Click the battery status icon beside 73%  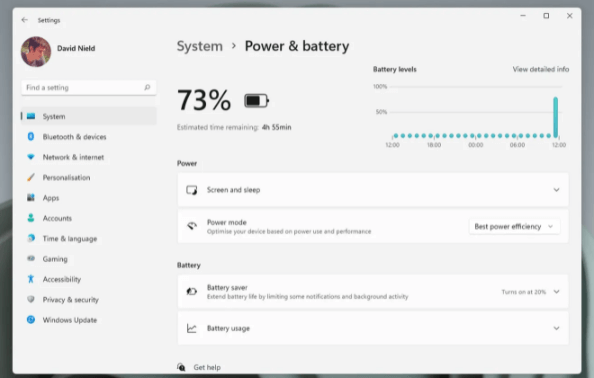coord(256,101)
